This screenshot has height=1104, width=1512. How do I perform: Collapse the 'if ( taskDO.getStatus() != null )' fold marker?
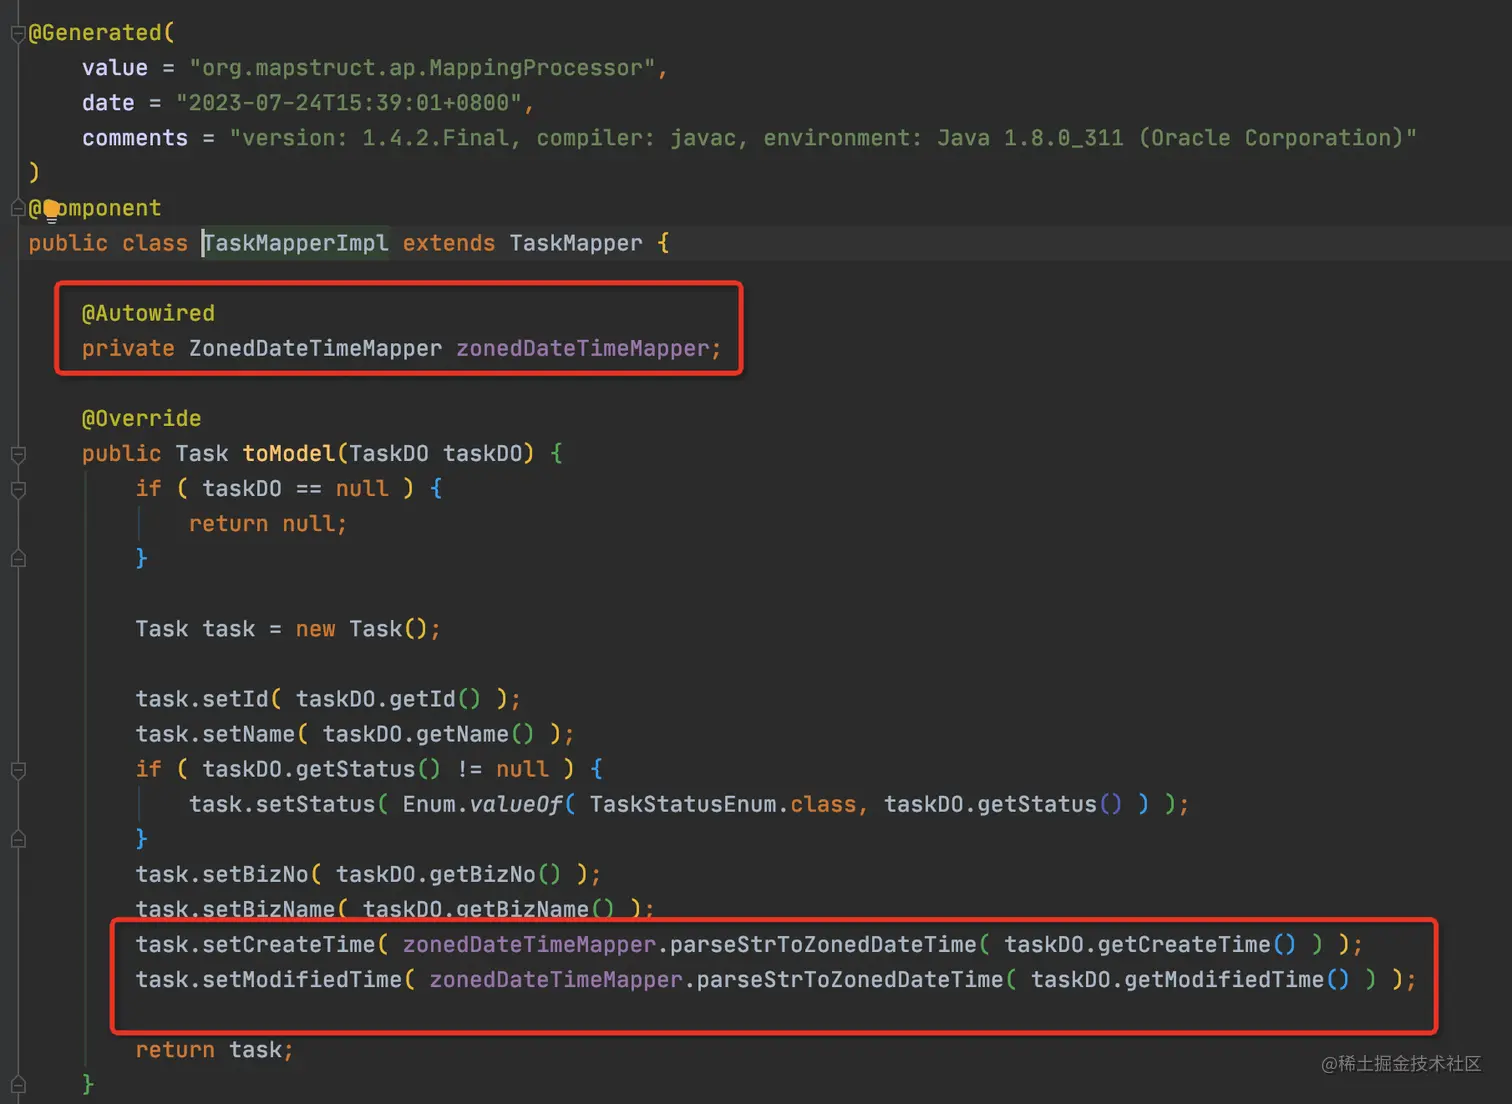17,770
